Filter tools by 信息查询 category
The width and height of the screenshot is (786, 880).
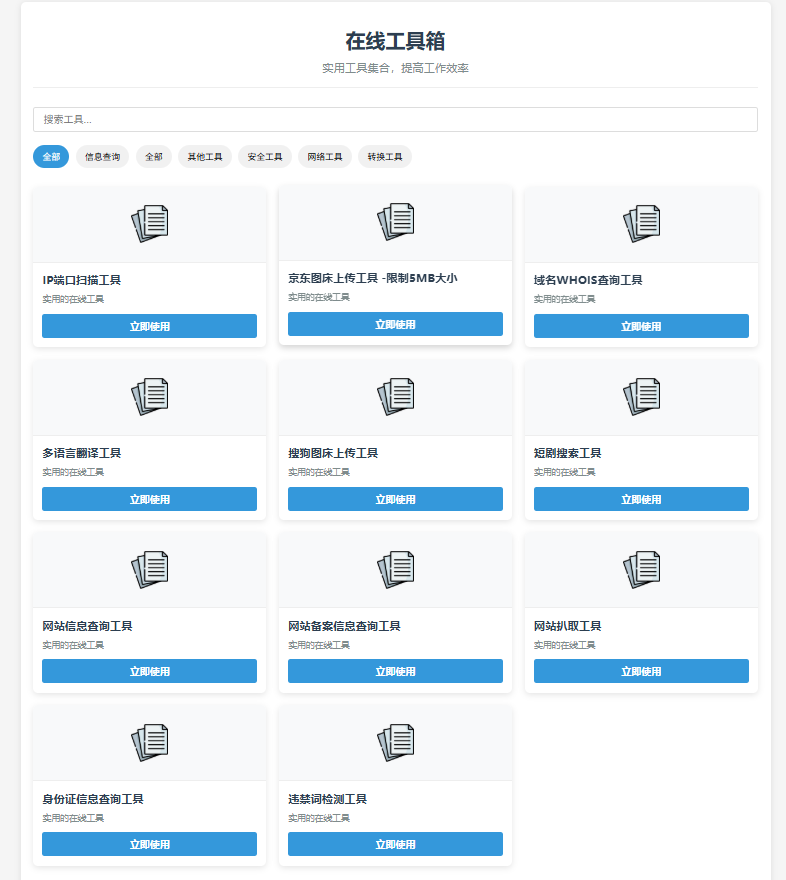point(103,157)
